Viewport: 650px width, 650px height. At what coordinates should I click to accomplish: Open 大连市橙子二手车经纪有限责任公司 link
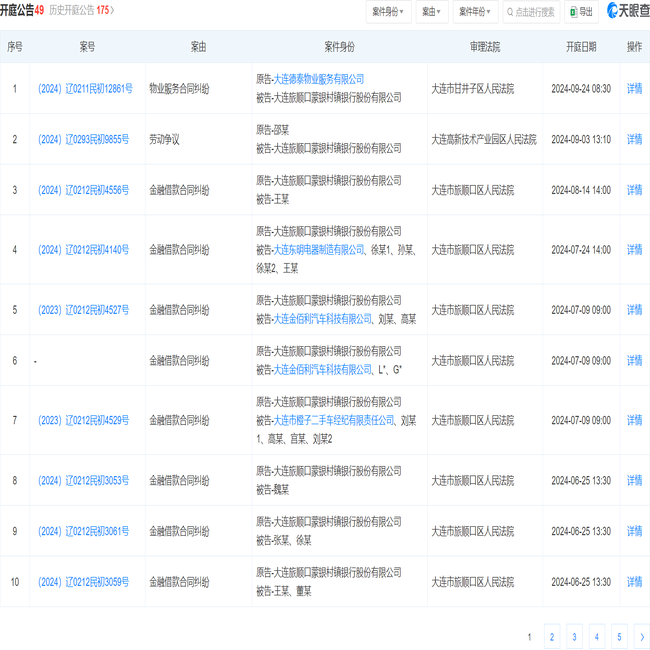(334, 420)
